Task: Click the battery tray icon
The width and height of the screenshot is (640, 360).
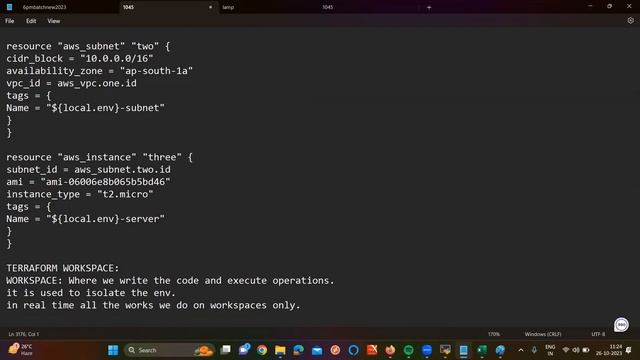Action: click(586, 350)
